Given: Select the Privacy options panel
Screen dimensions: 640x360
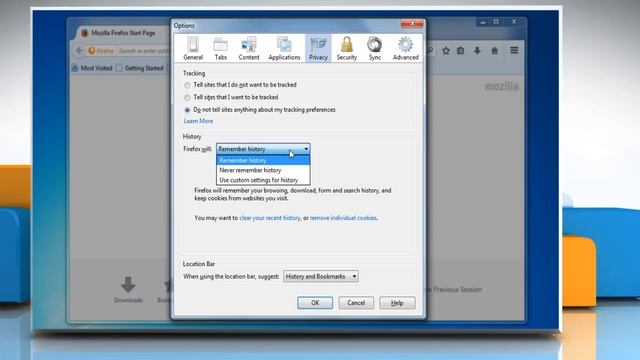Looking at the screenshot, I should click(x=318, y=49).
